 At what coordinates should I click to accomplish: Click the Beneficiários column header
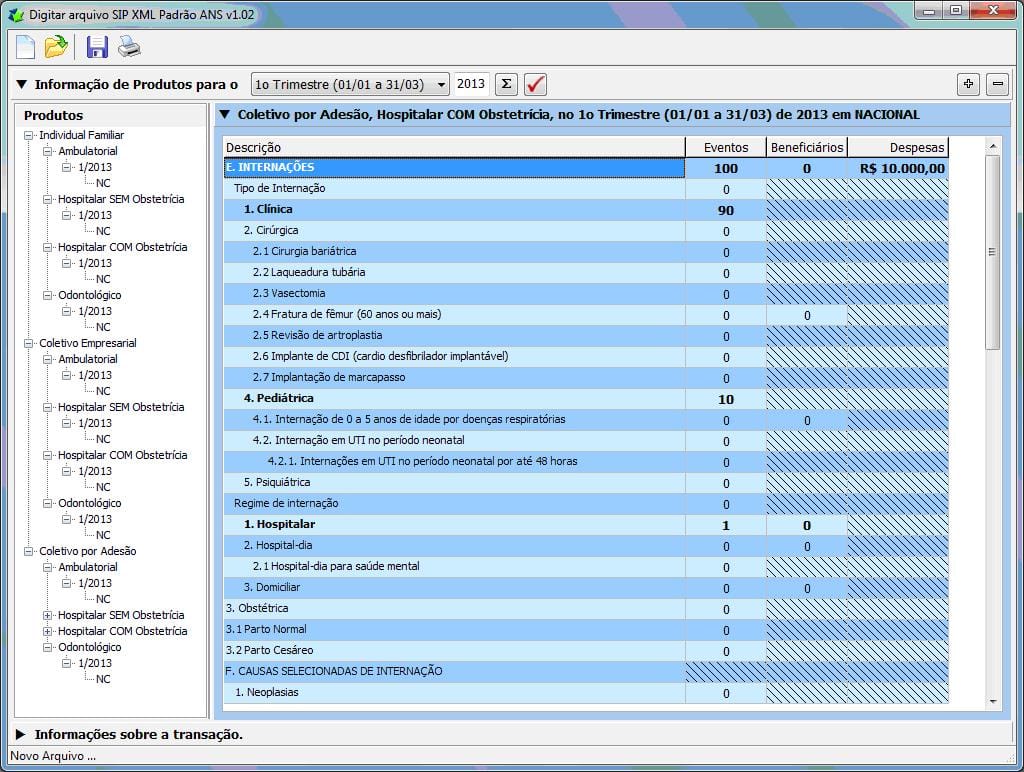[x=807, y=148]
